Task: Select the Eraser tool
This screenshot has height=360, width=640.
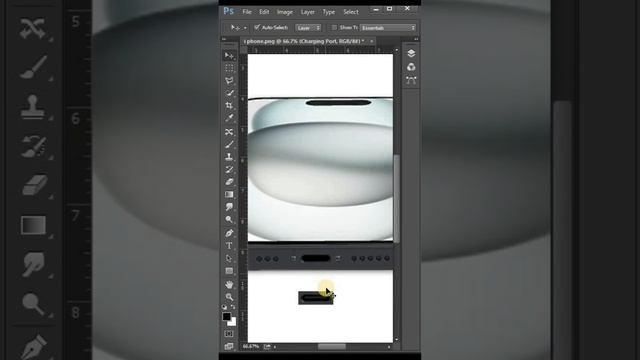Action: (x=229, y=182)
